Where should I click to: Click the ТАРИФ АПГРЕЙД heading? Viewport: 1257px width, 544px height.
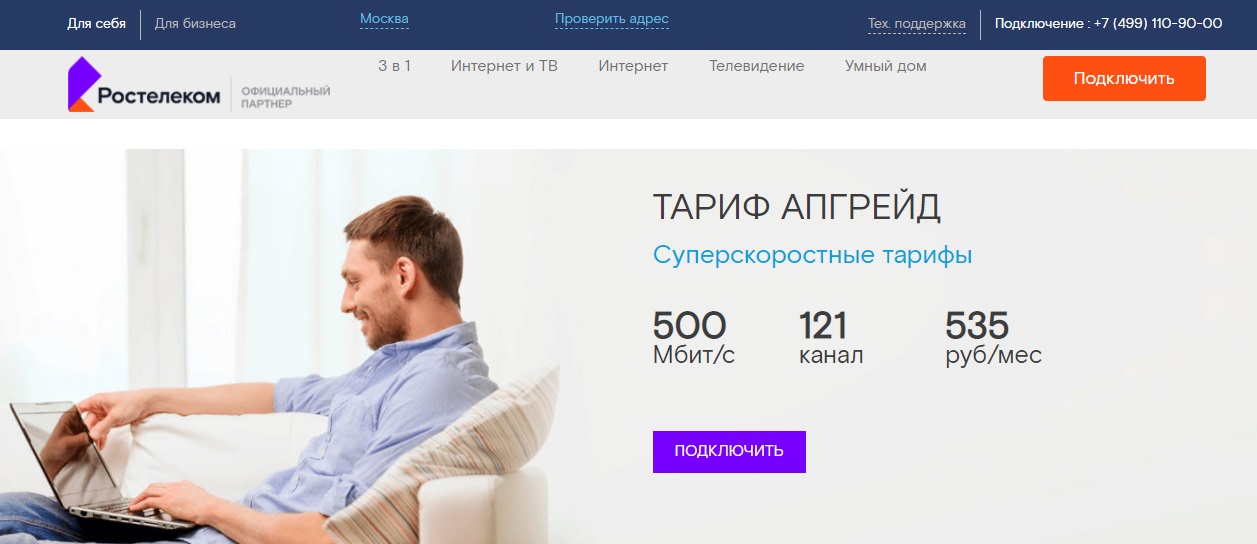[797, 208]
